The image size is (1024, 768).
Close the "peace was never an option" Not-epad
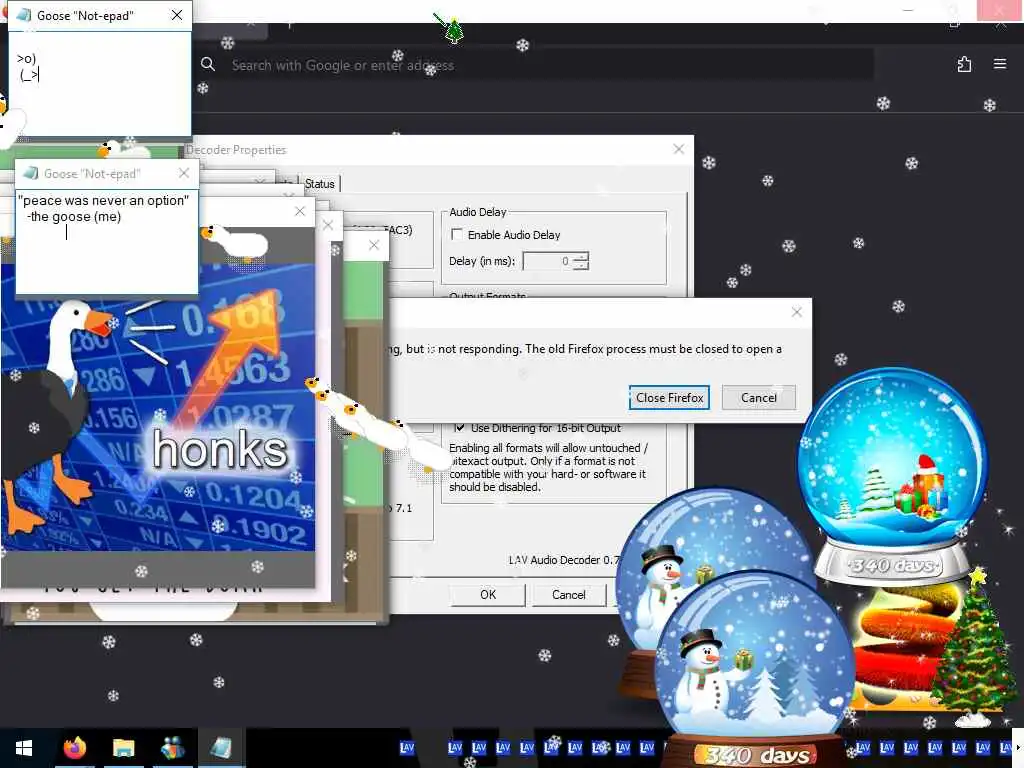184,173
